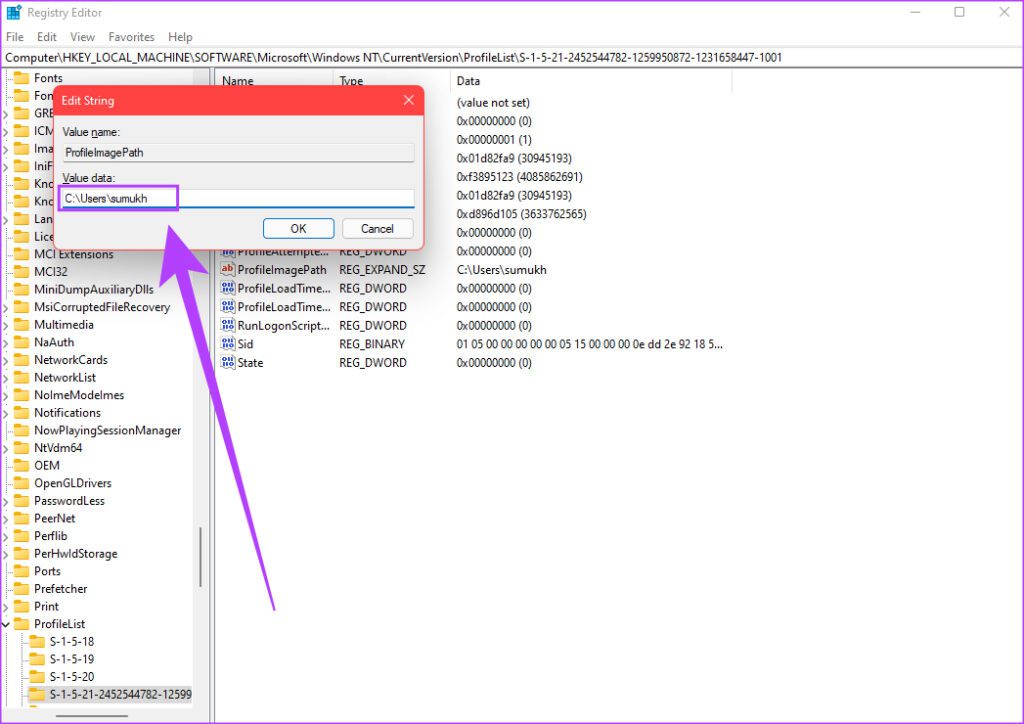Select MsiCorruptedFileRecovery tree item
The image size is (1024, 724).
click(102, 307)
